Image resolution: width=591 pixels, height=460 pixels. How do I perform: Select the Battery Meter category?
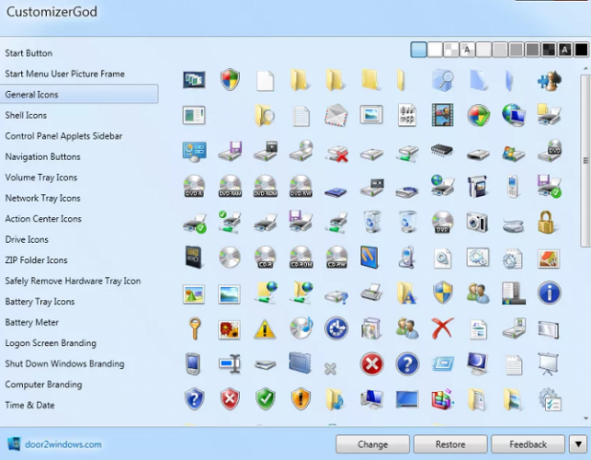click(x=32, y=322)
